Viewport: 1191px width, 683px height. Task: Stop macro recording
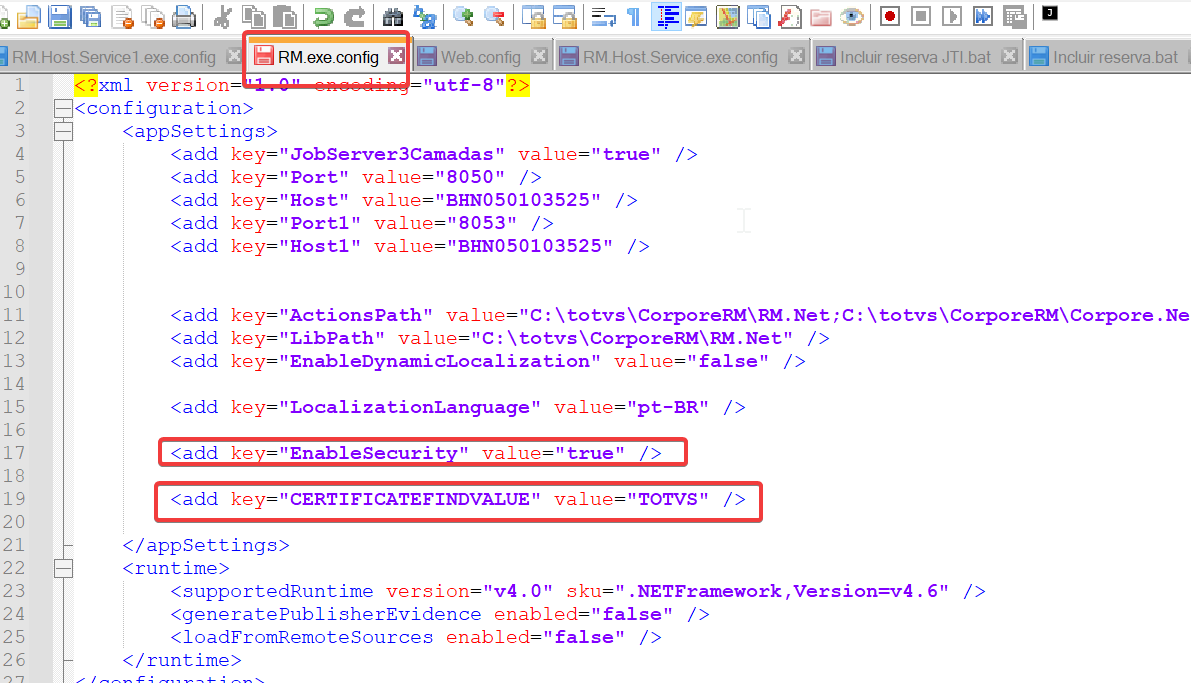click(921, 17)
